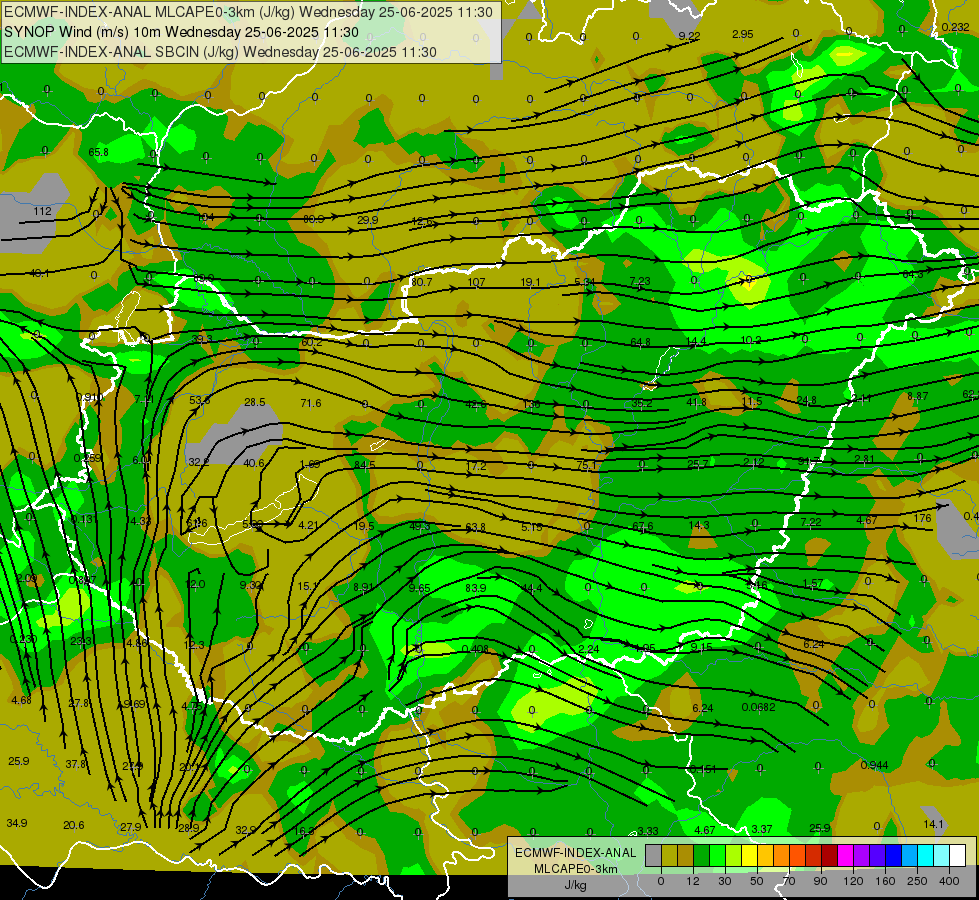Click the map value 0.232
Screen dimensions: 979x900
pyautogui.click(x=955, y=27)
